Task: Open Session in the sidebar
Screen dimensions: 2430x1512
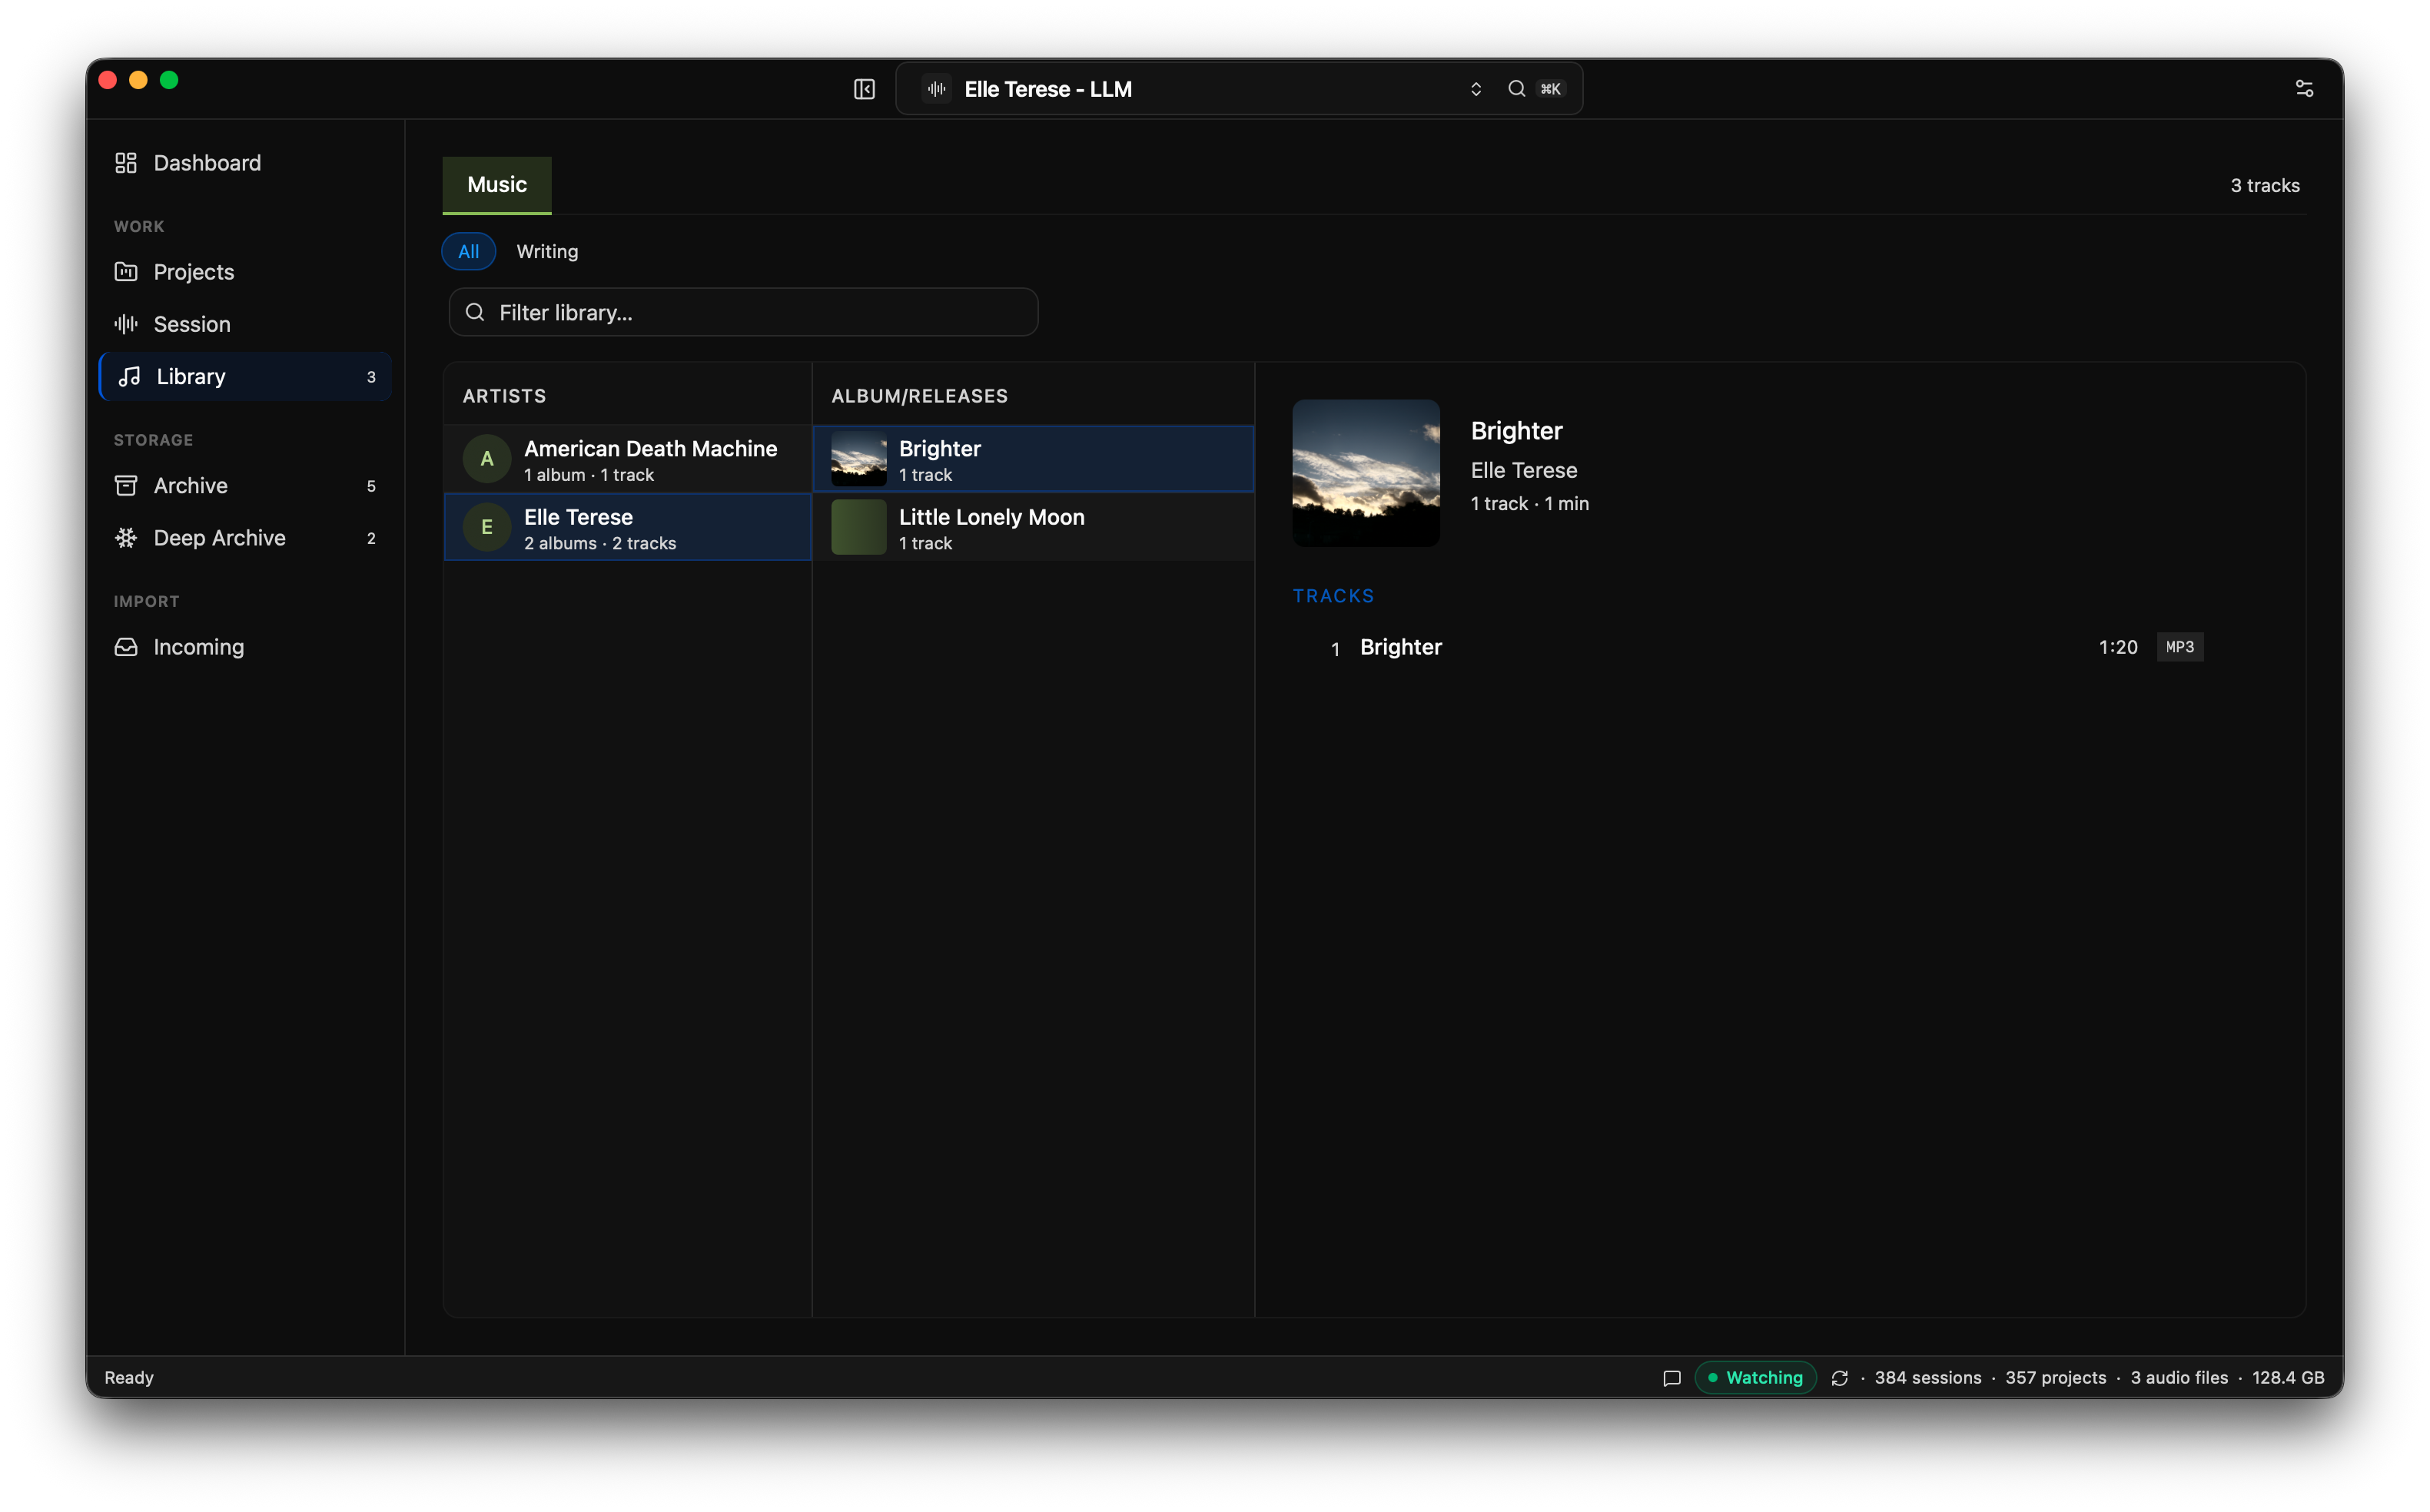Action: [245, 324]
